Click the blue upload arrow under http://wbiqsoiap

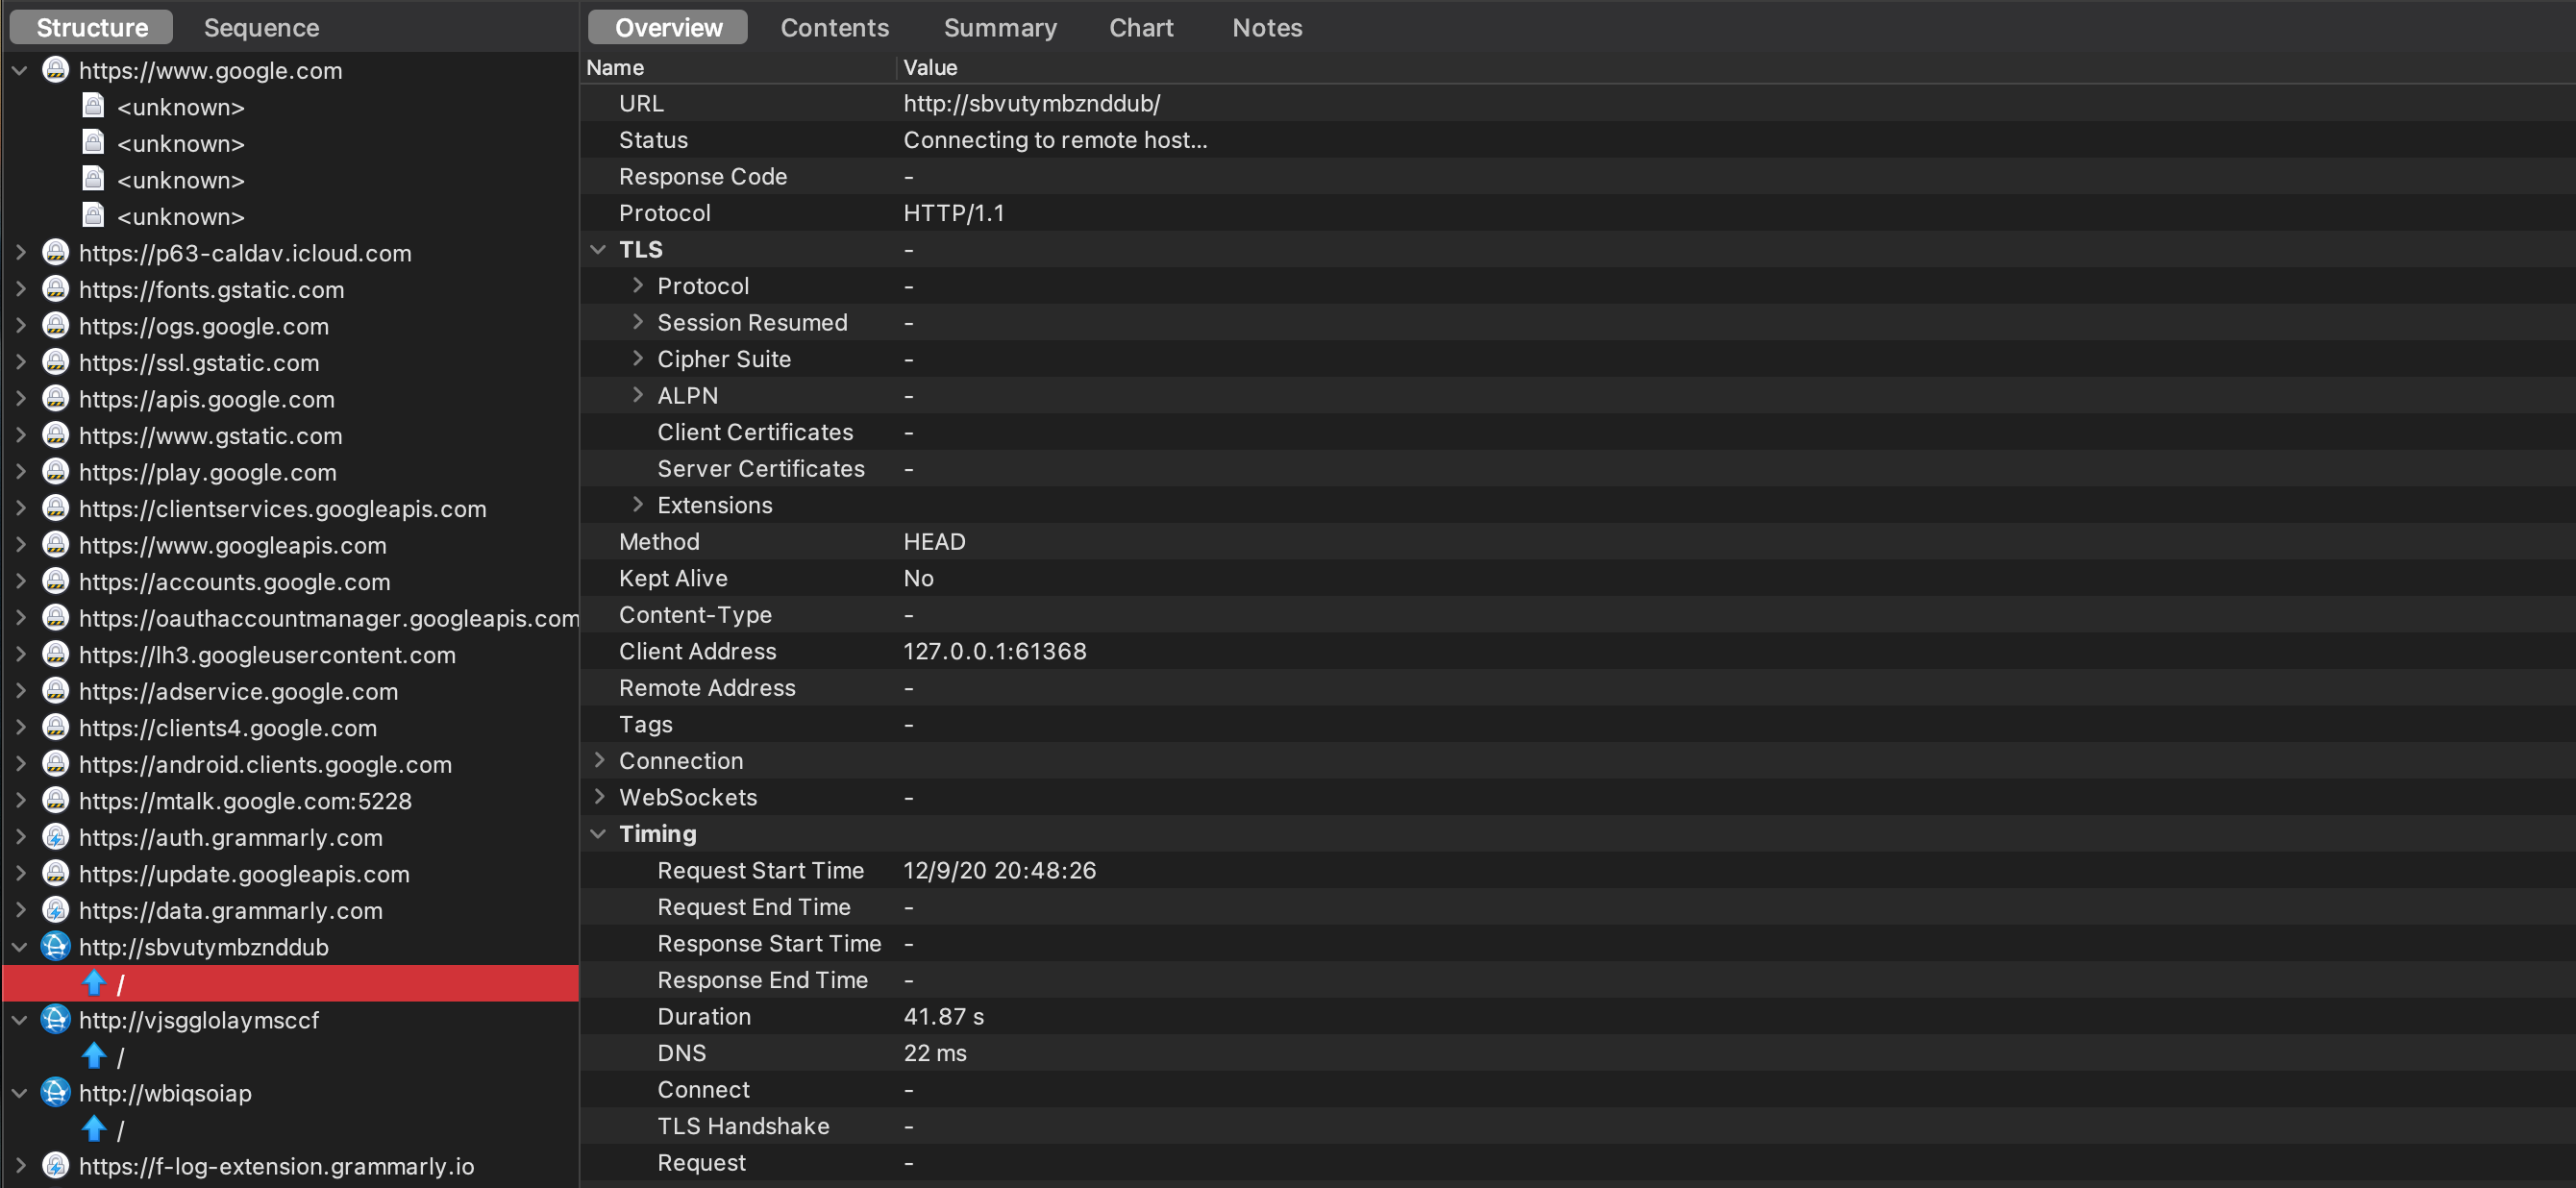(x=95, y=1129)
